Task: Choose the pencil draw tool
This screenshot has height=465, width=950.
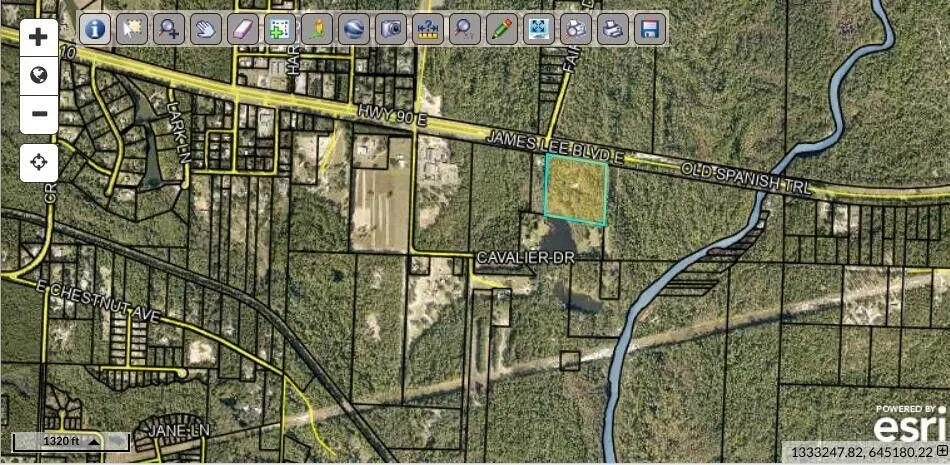Action: click(x=502, y=29)
